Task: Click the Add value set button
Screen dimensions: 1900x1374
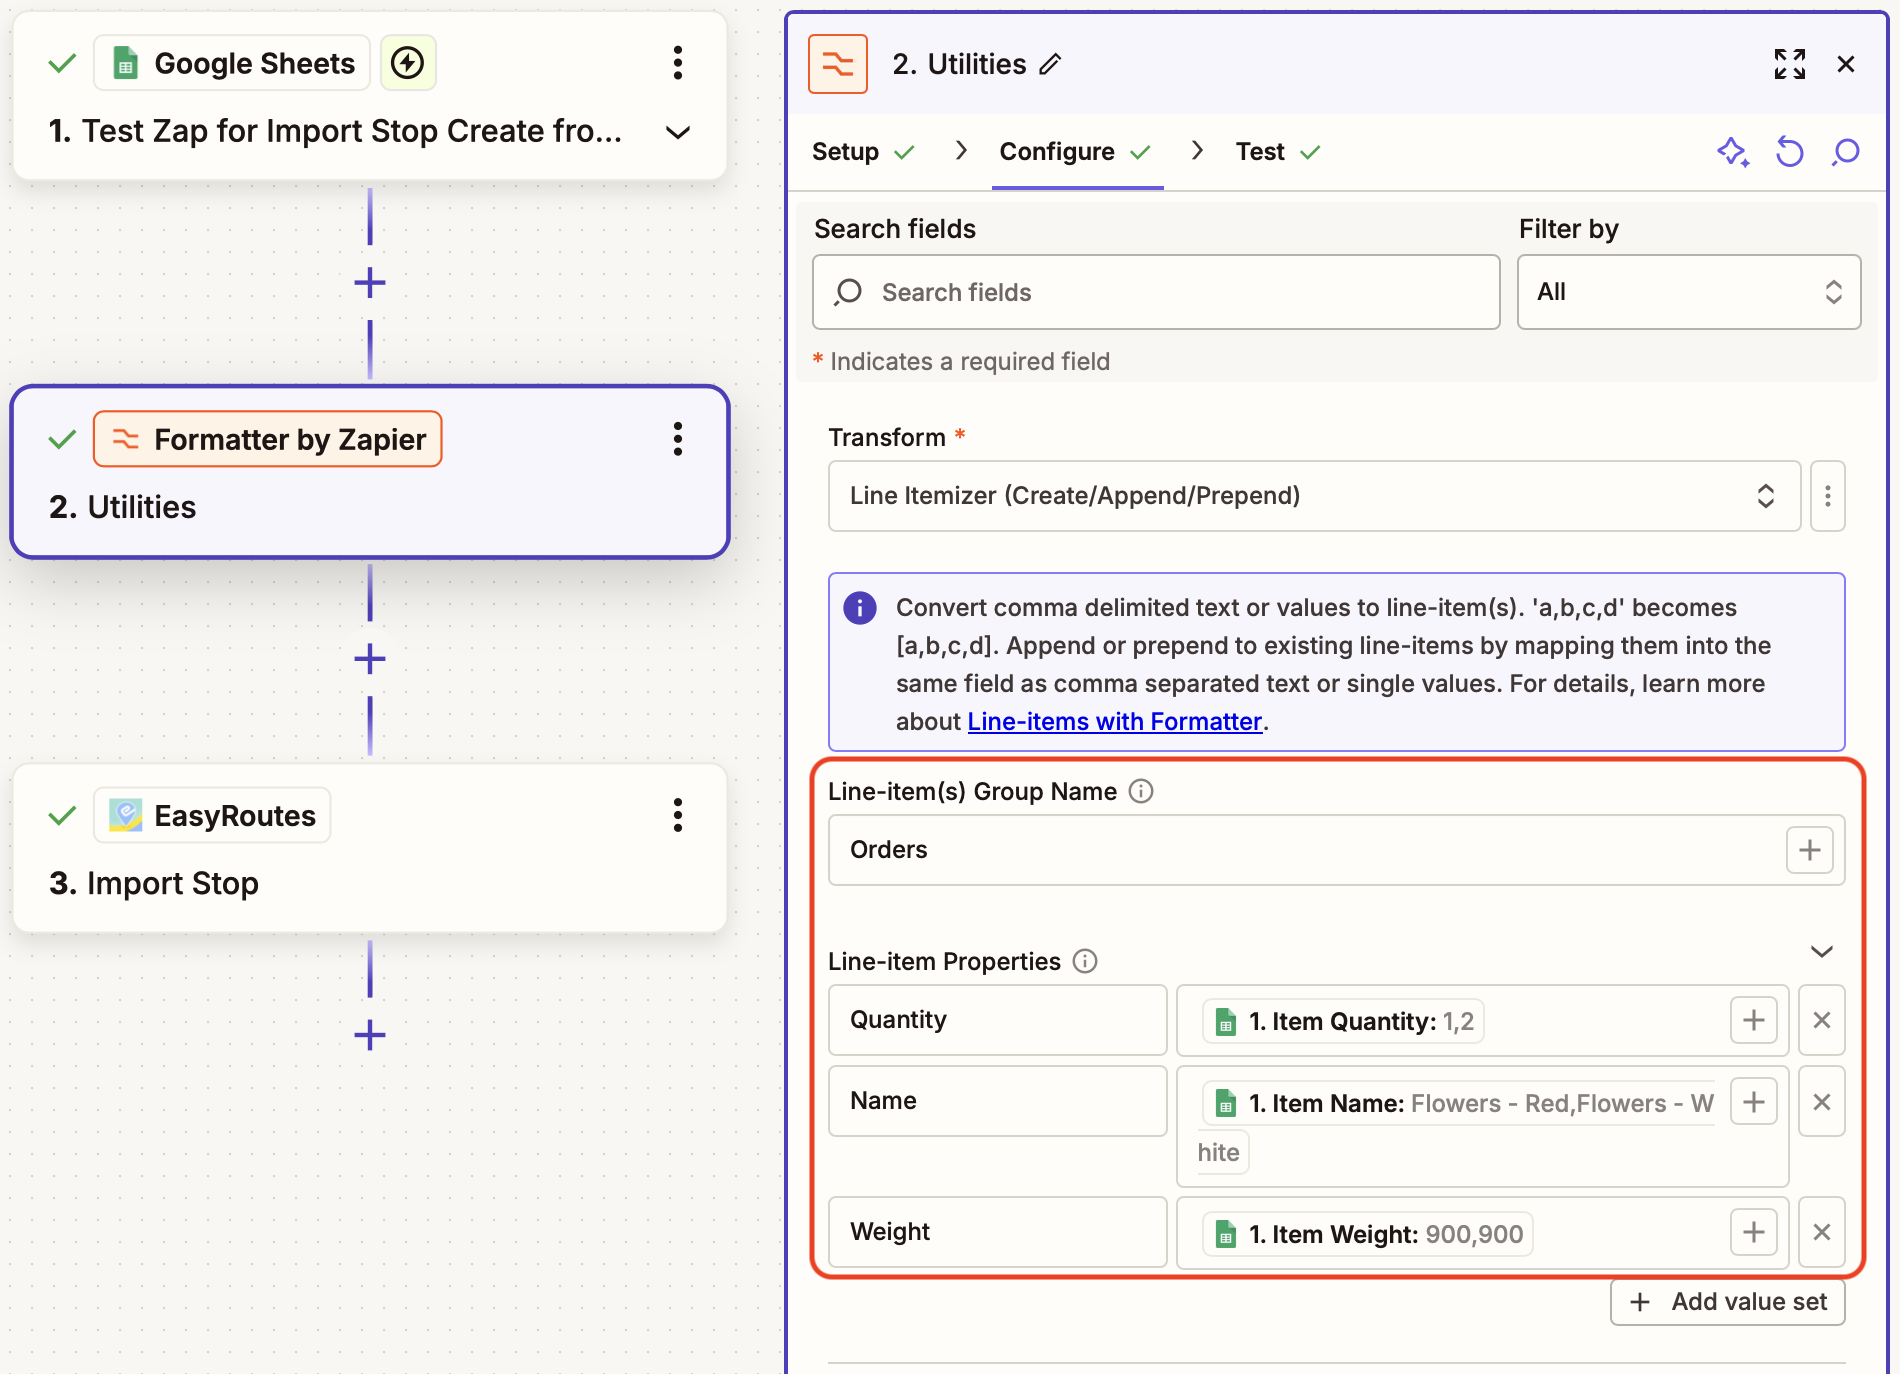Action: coord(1728,1302)
